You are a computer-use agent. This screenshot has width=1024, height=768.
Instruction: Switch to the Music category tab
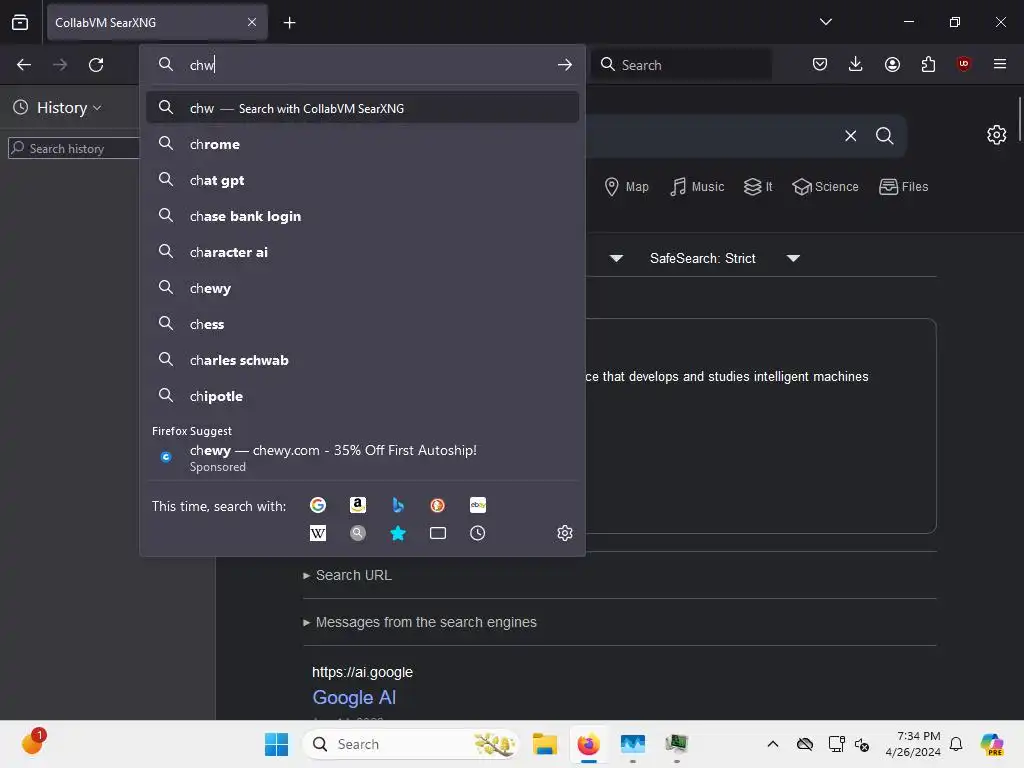697,187
